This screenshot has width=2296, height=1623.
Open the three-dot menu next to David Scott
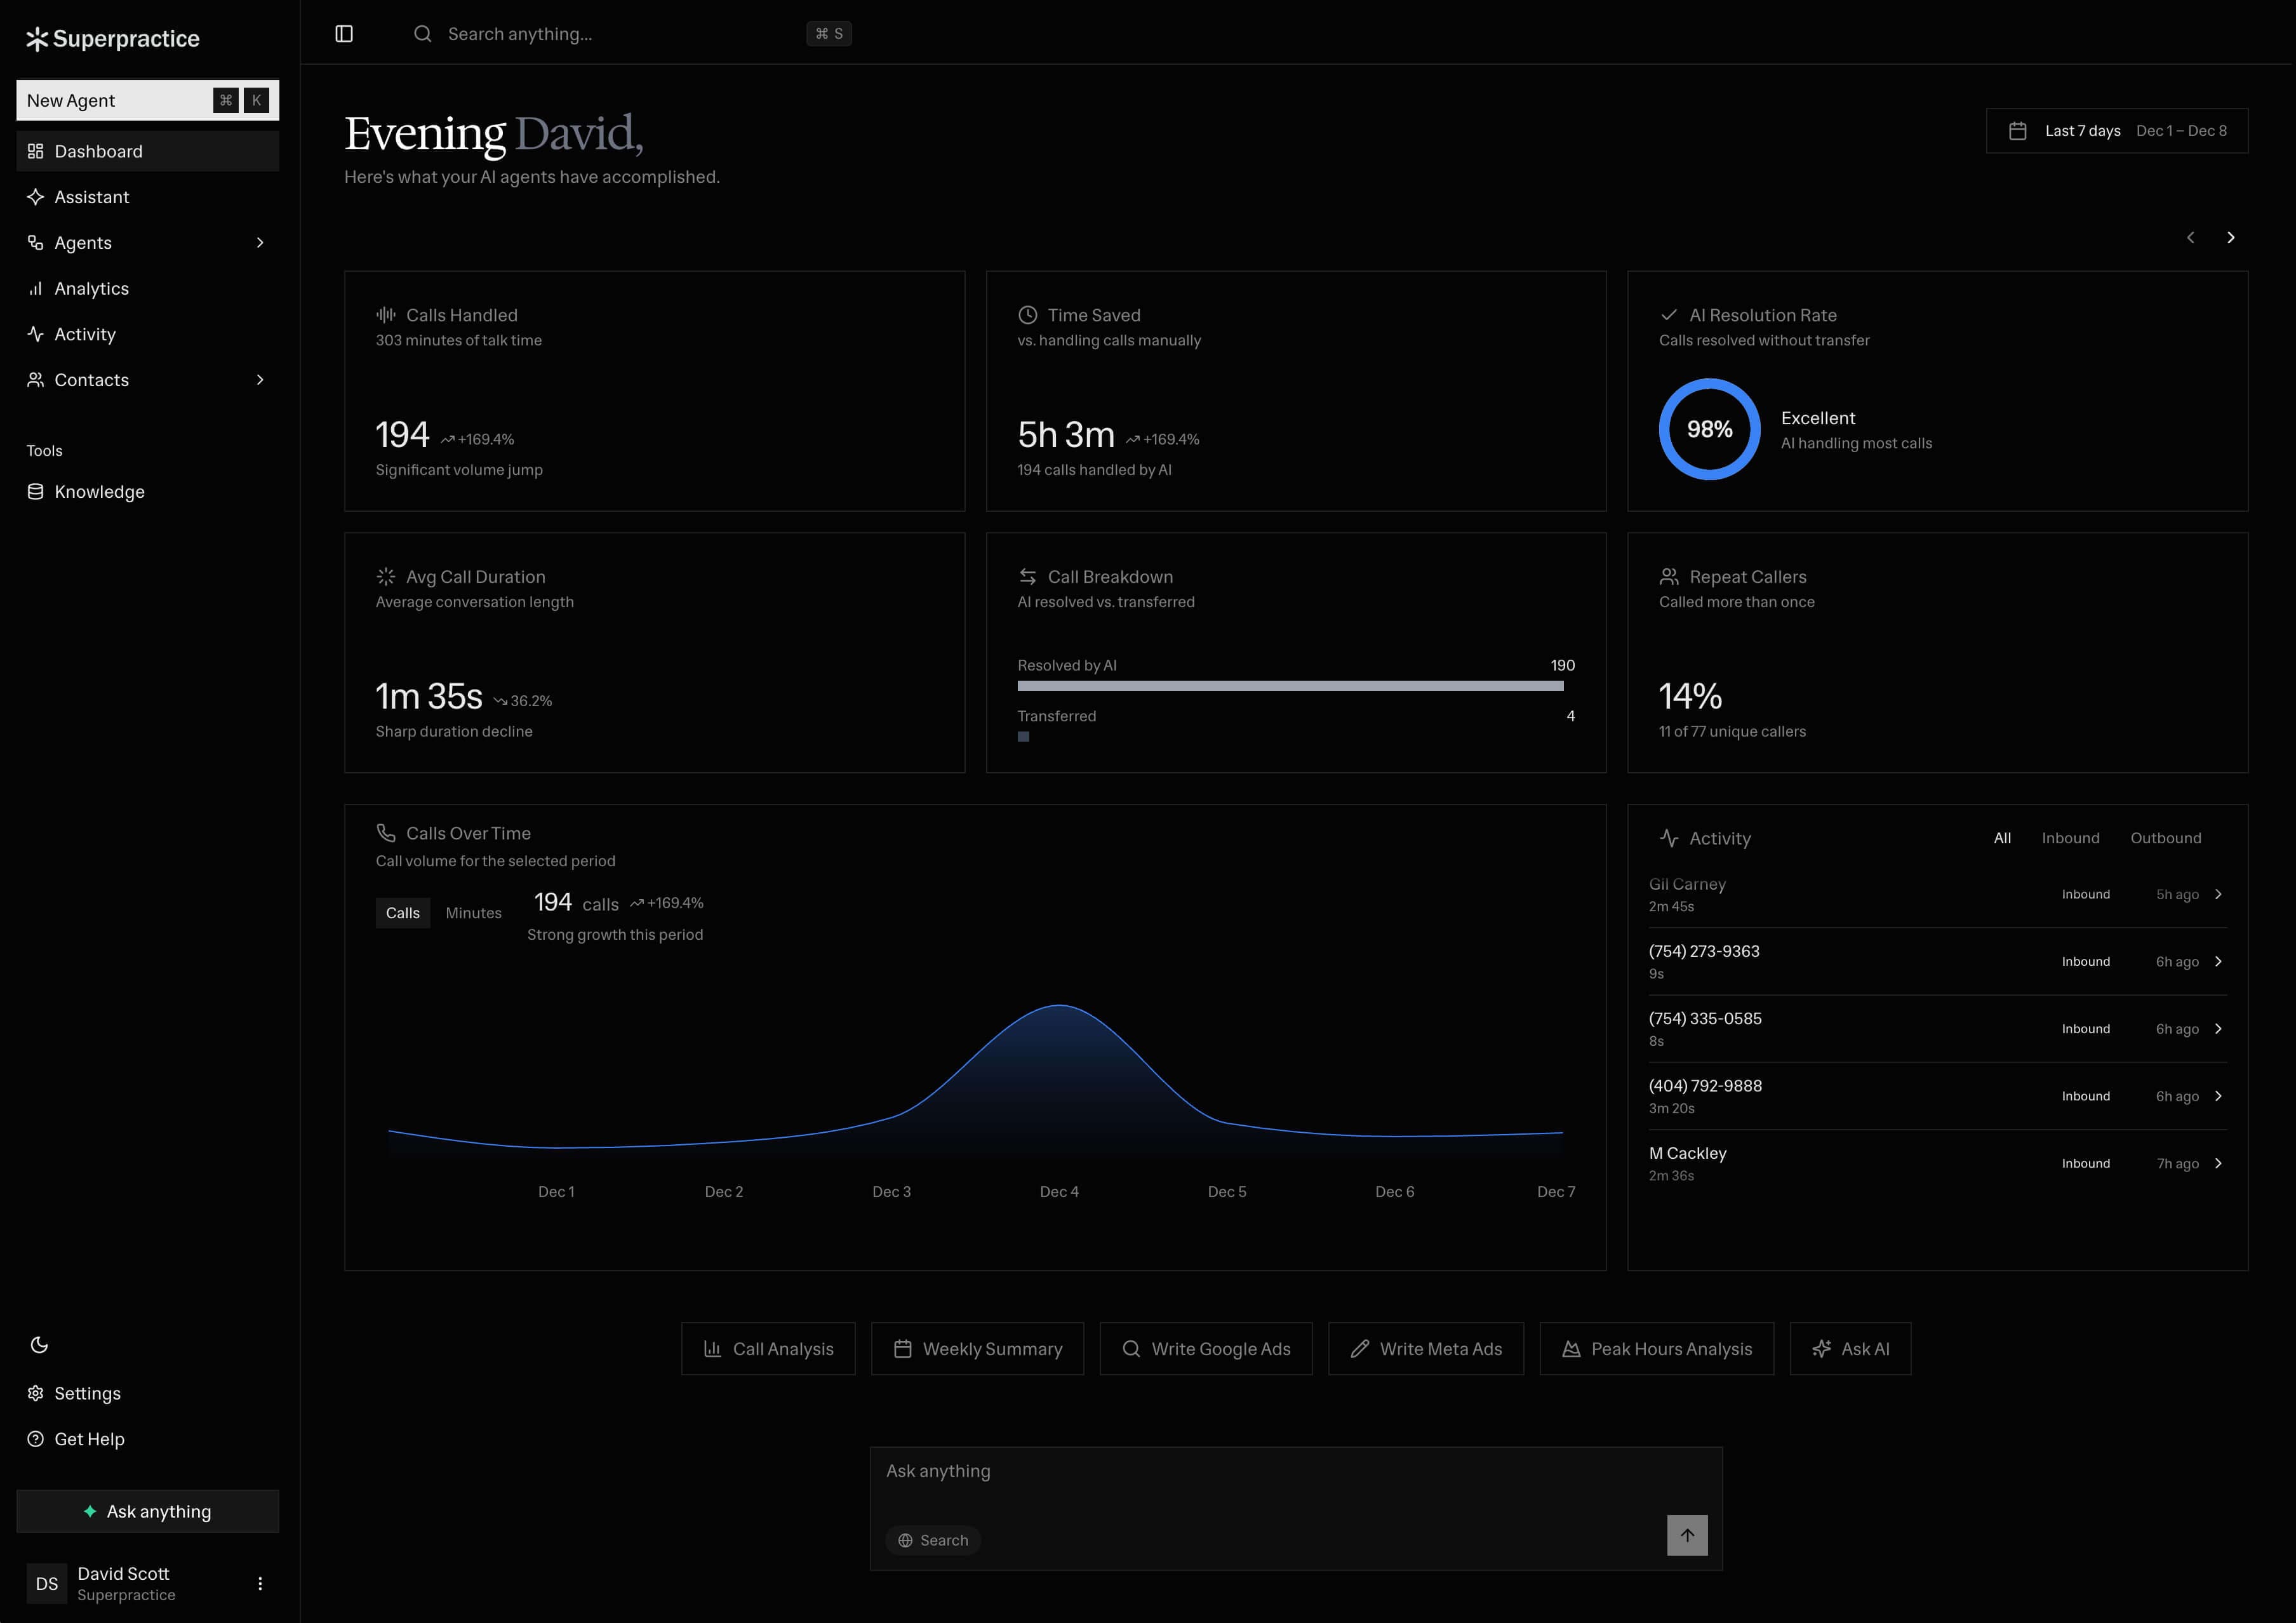coord(260,1583)
